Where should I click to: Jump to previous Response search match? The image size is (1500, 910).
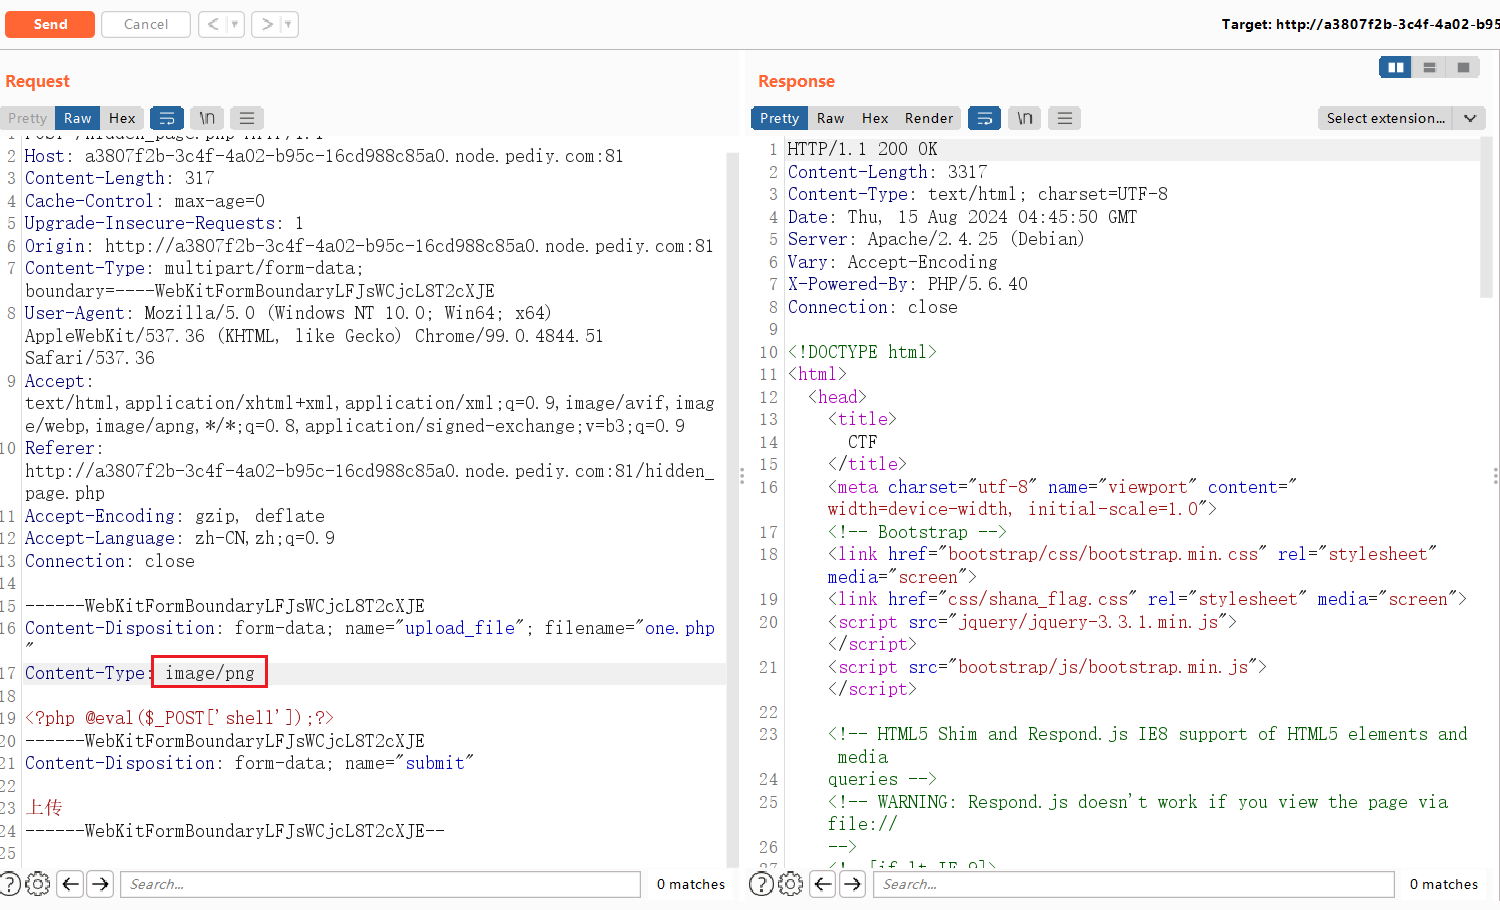pos(822,884)
